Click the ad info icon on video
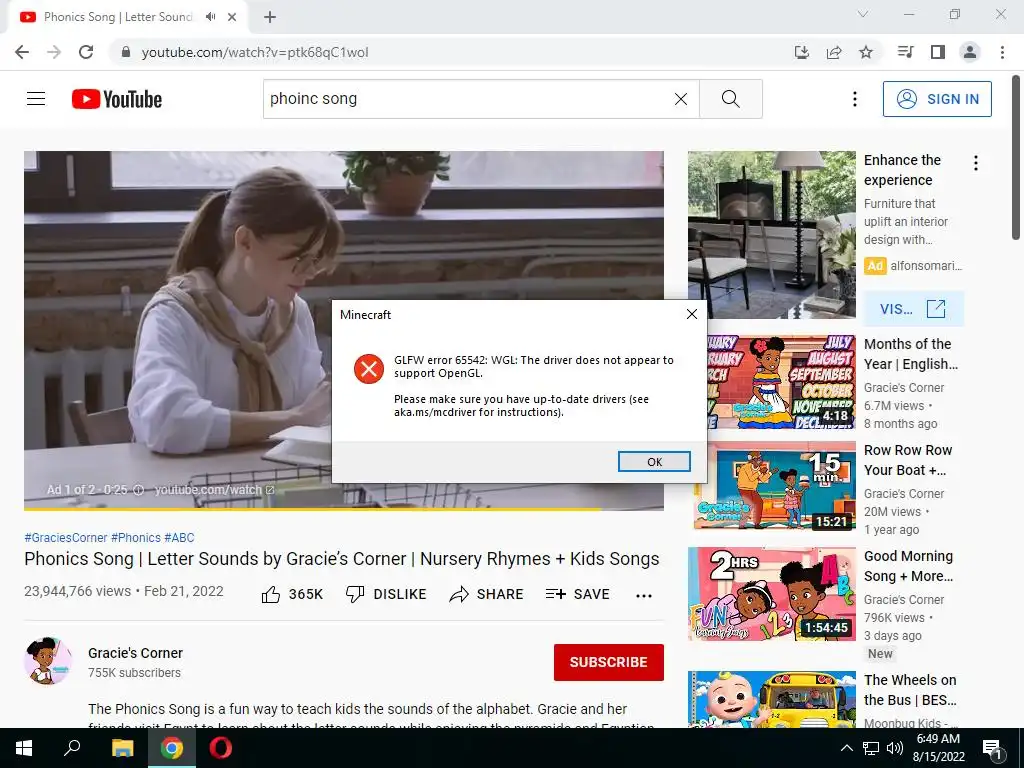 click(138, 490)
